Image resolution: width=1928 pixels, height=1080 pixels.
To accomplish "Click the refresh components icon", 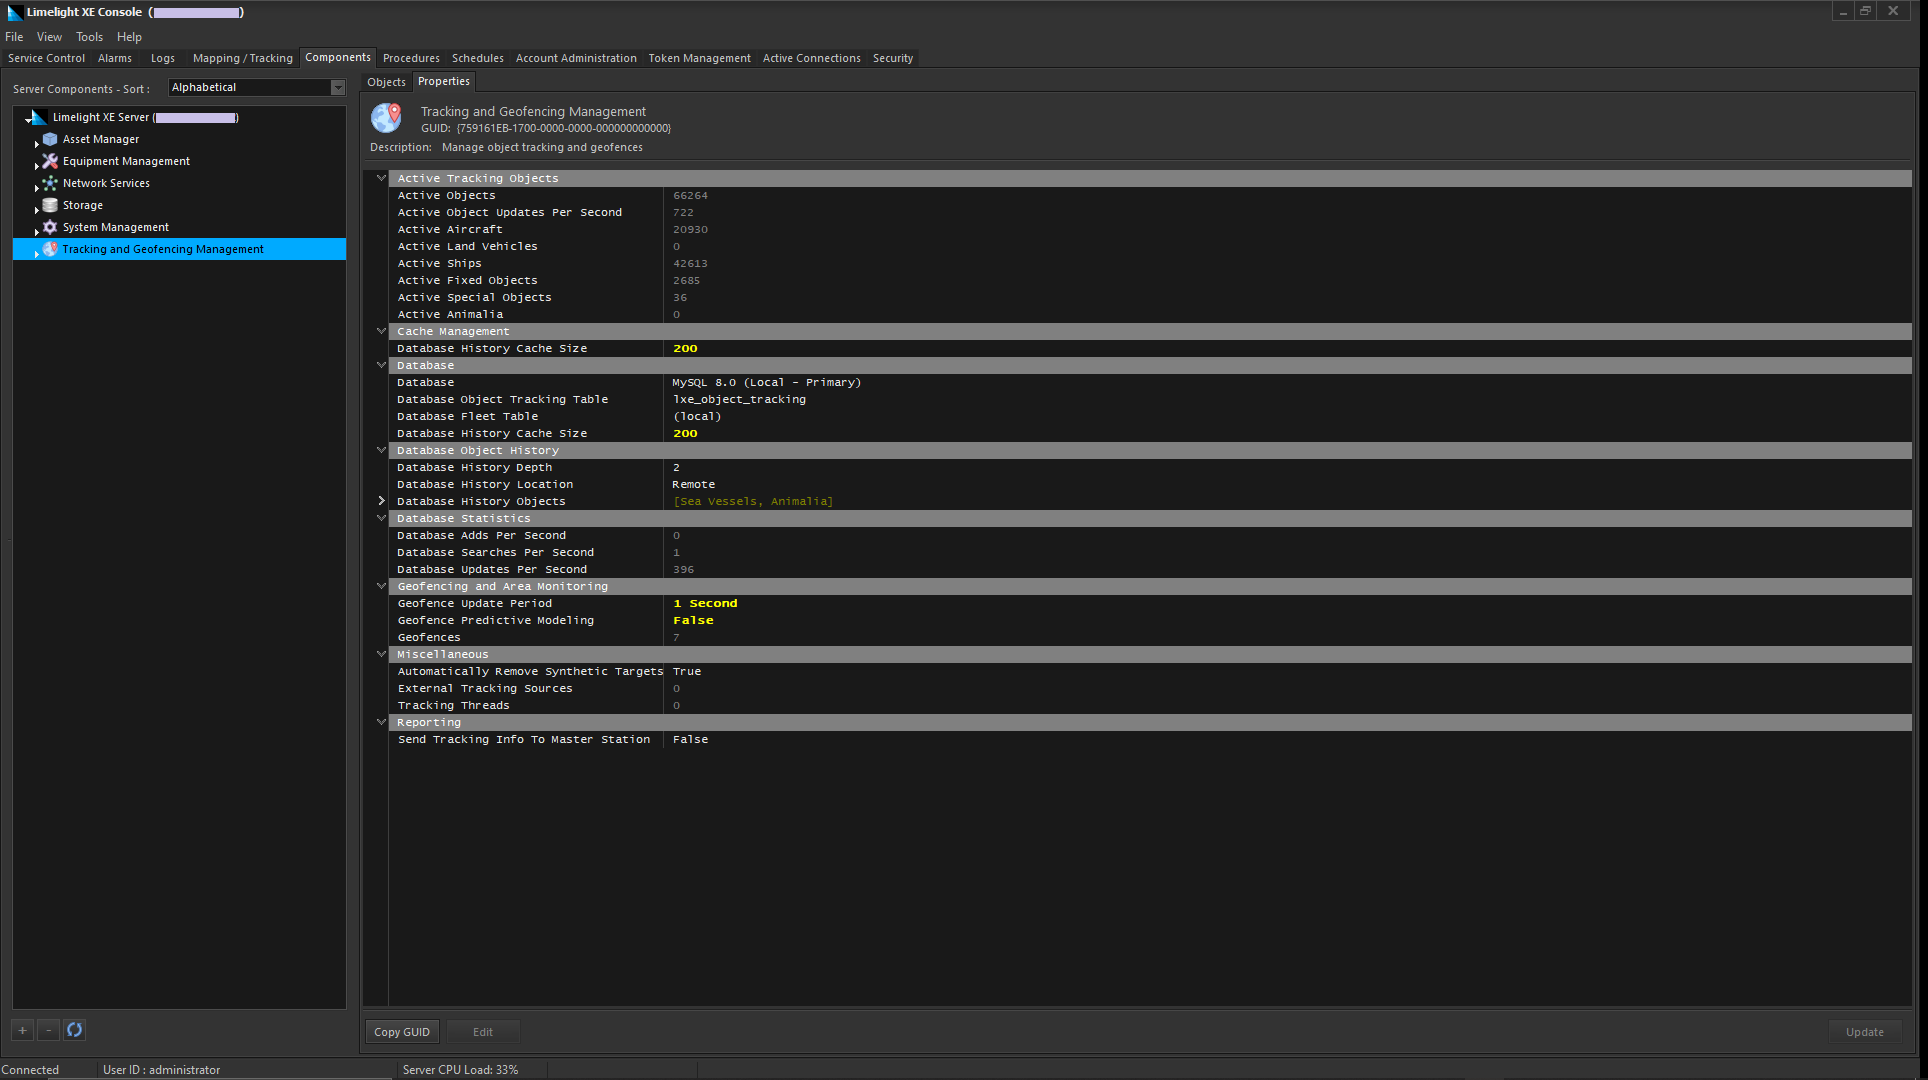I will (75, 1030).
